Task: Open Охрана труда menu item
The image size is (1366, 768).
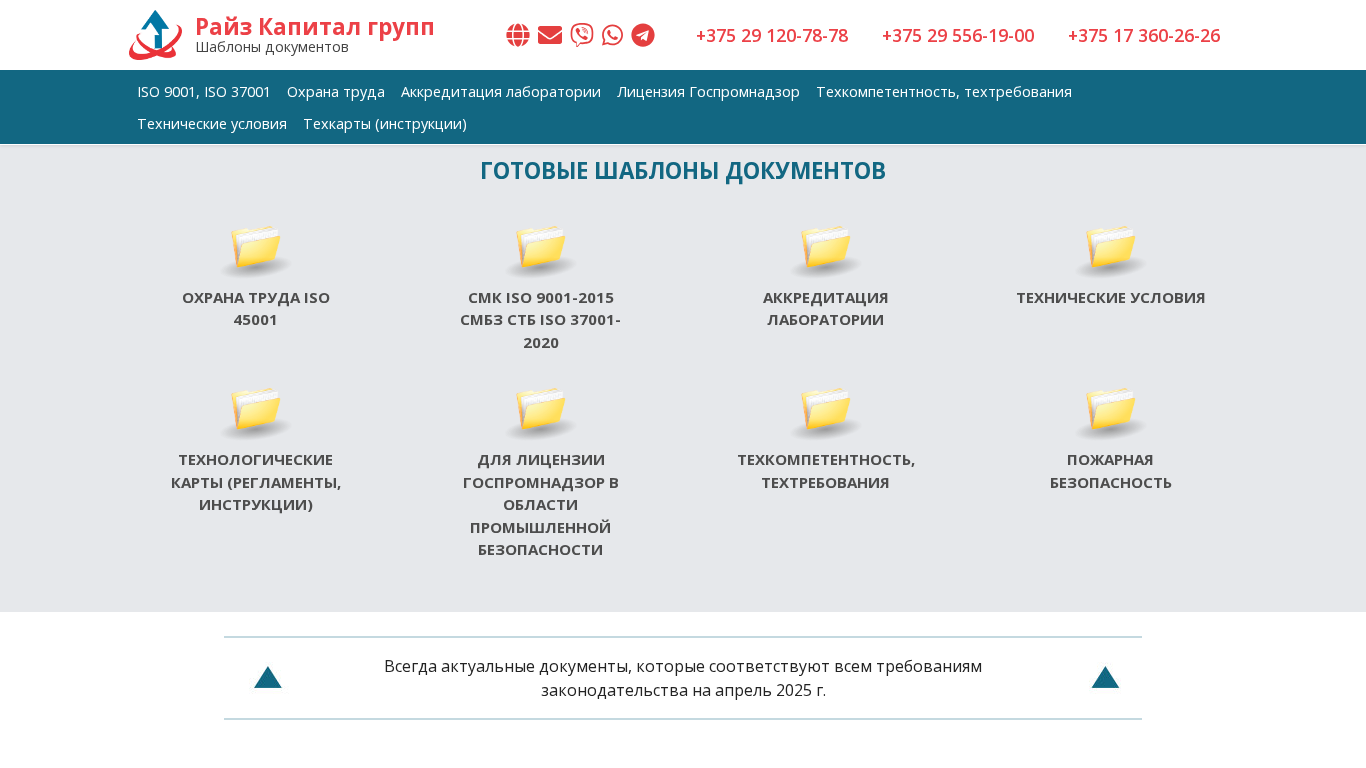Action: click(x=336, y=92)
